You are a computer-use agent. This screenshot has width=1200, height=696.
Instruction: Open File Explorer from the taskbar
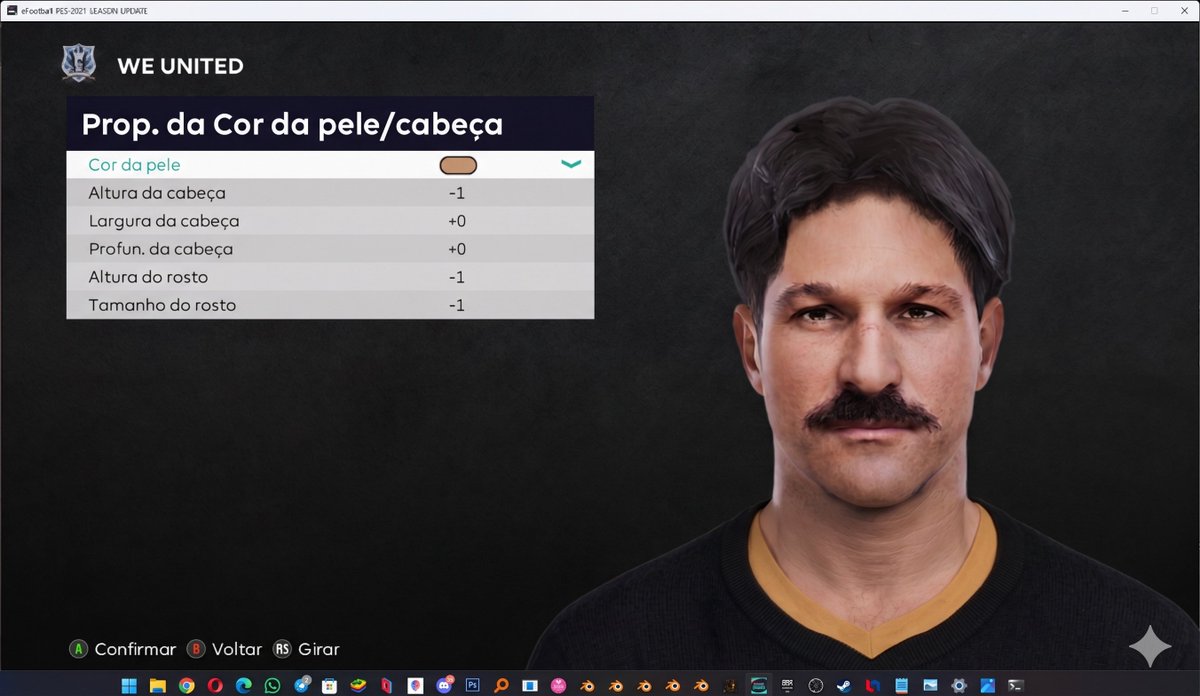tap(157, 685)
